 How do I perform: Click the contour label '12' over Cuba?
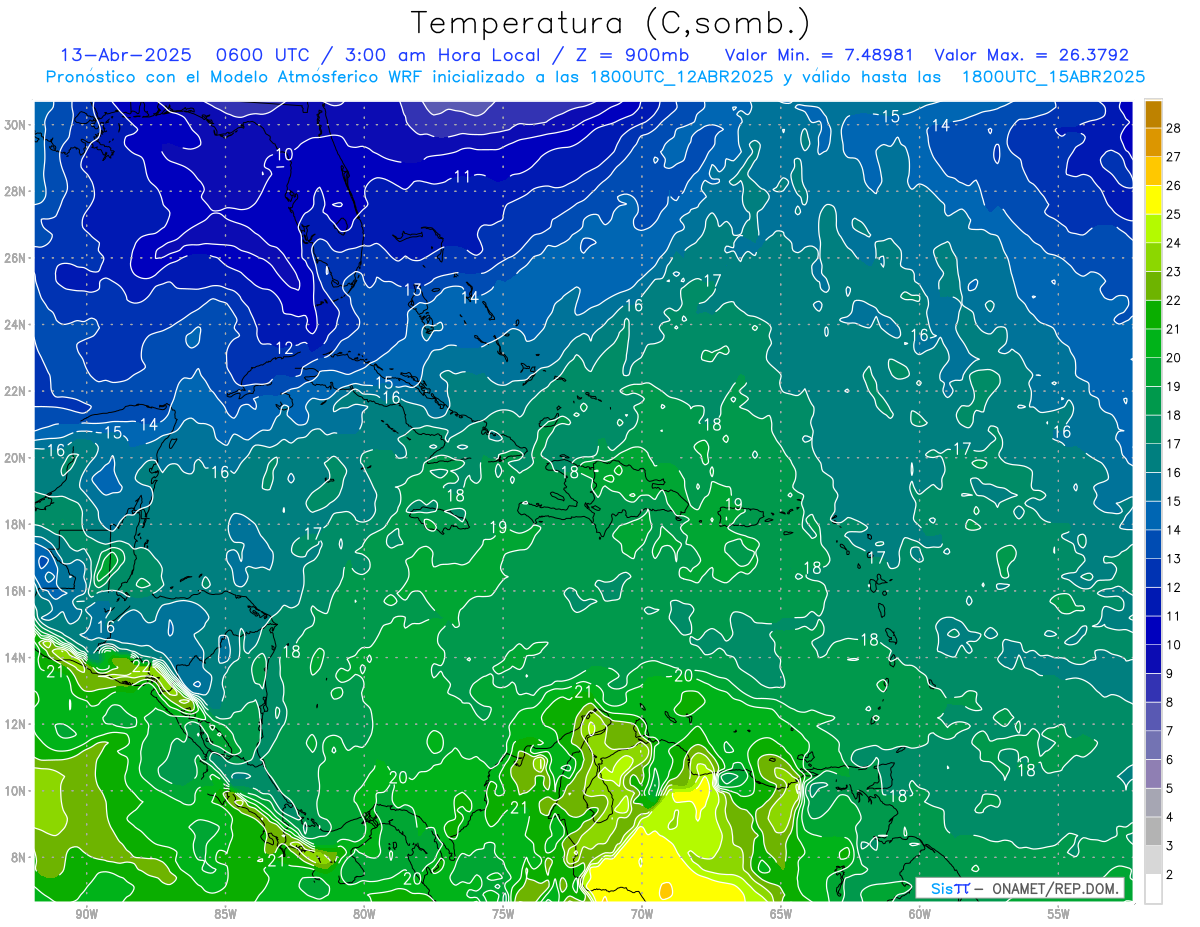(x=284, y=348)
